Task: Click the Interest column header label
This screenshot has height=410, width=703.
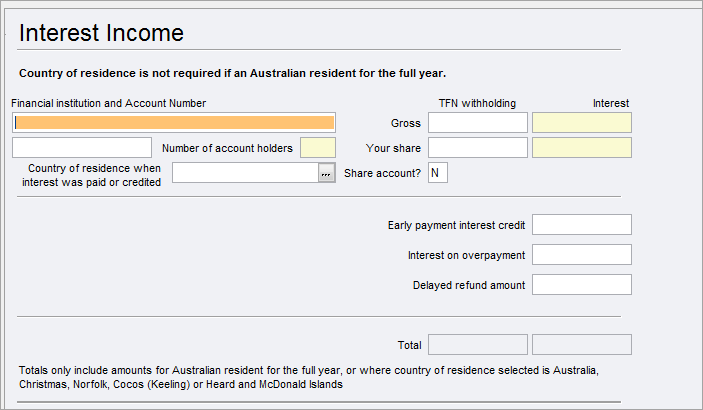Action: coord(610,103)
